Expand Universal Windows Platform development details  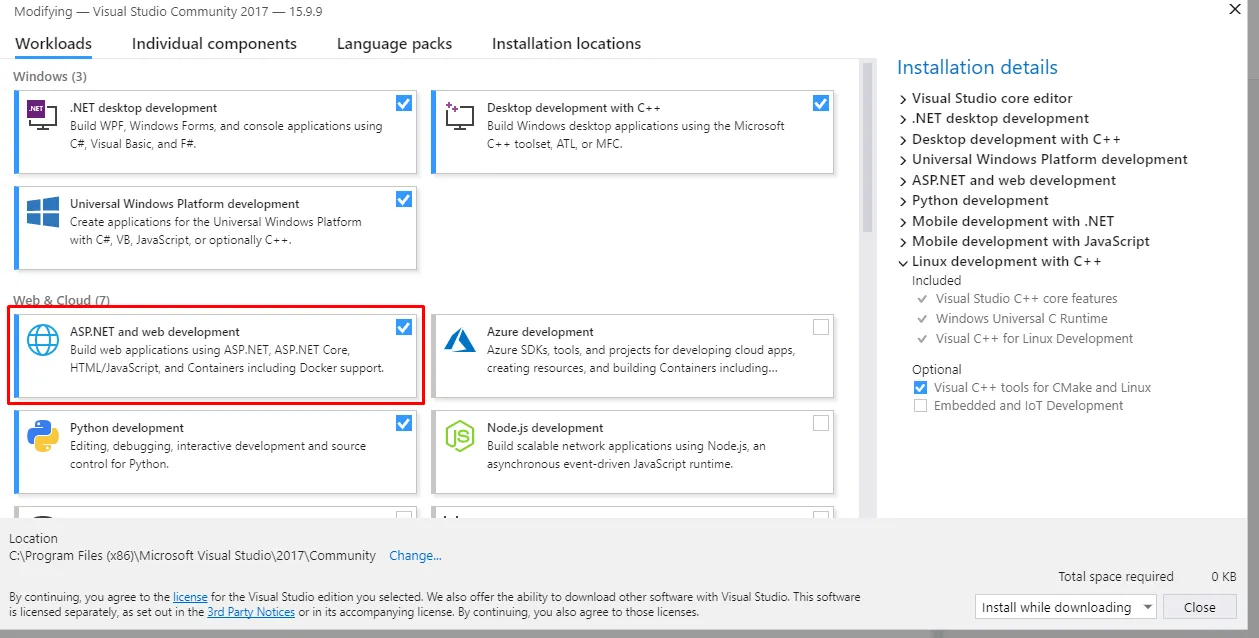pos(903,160)
